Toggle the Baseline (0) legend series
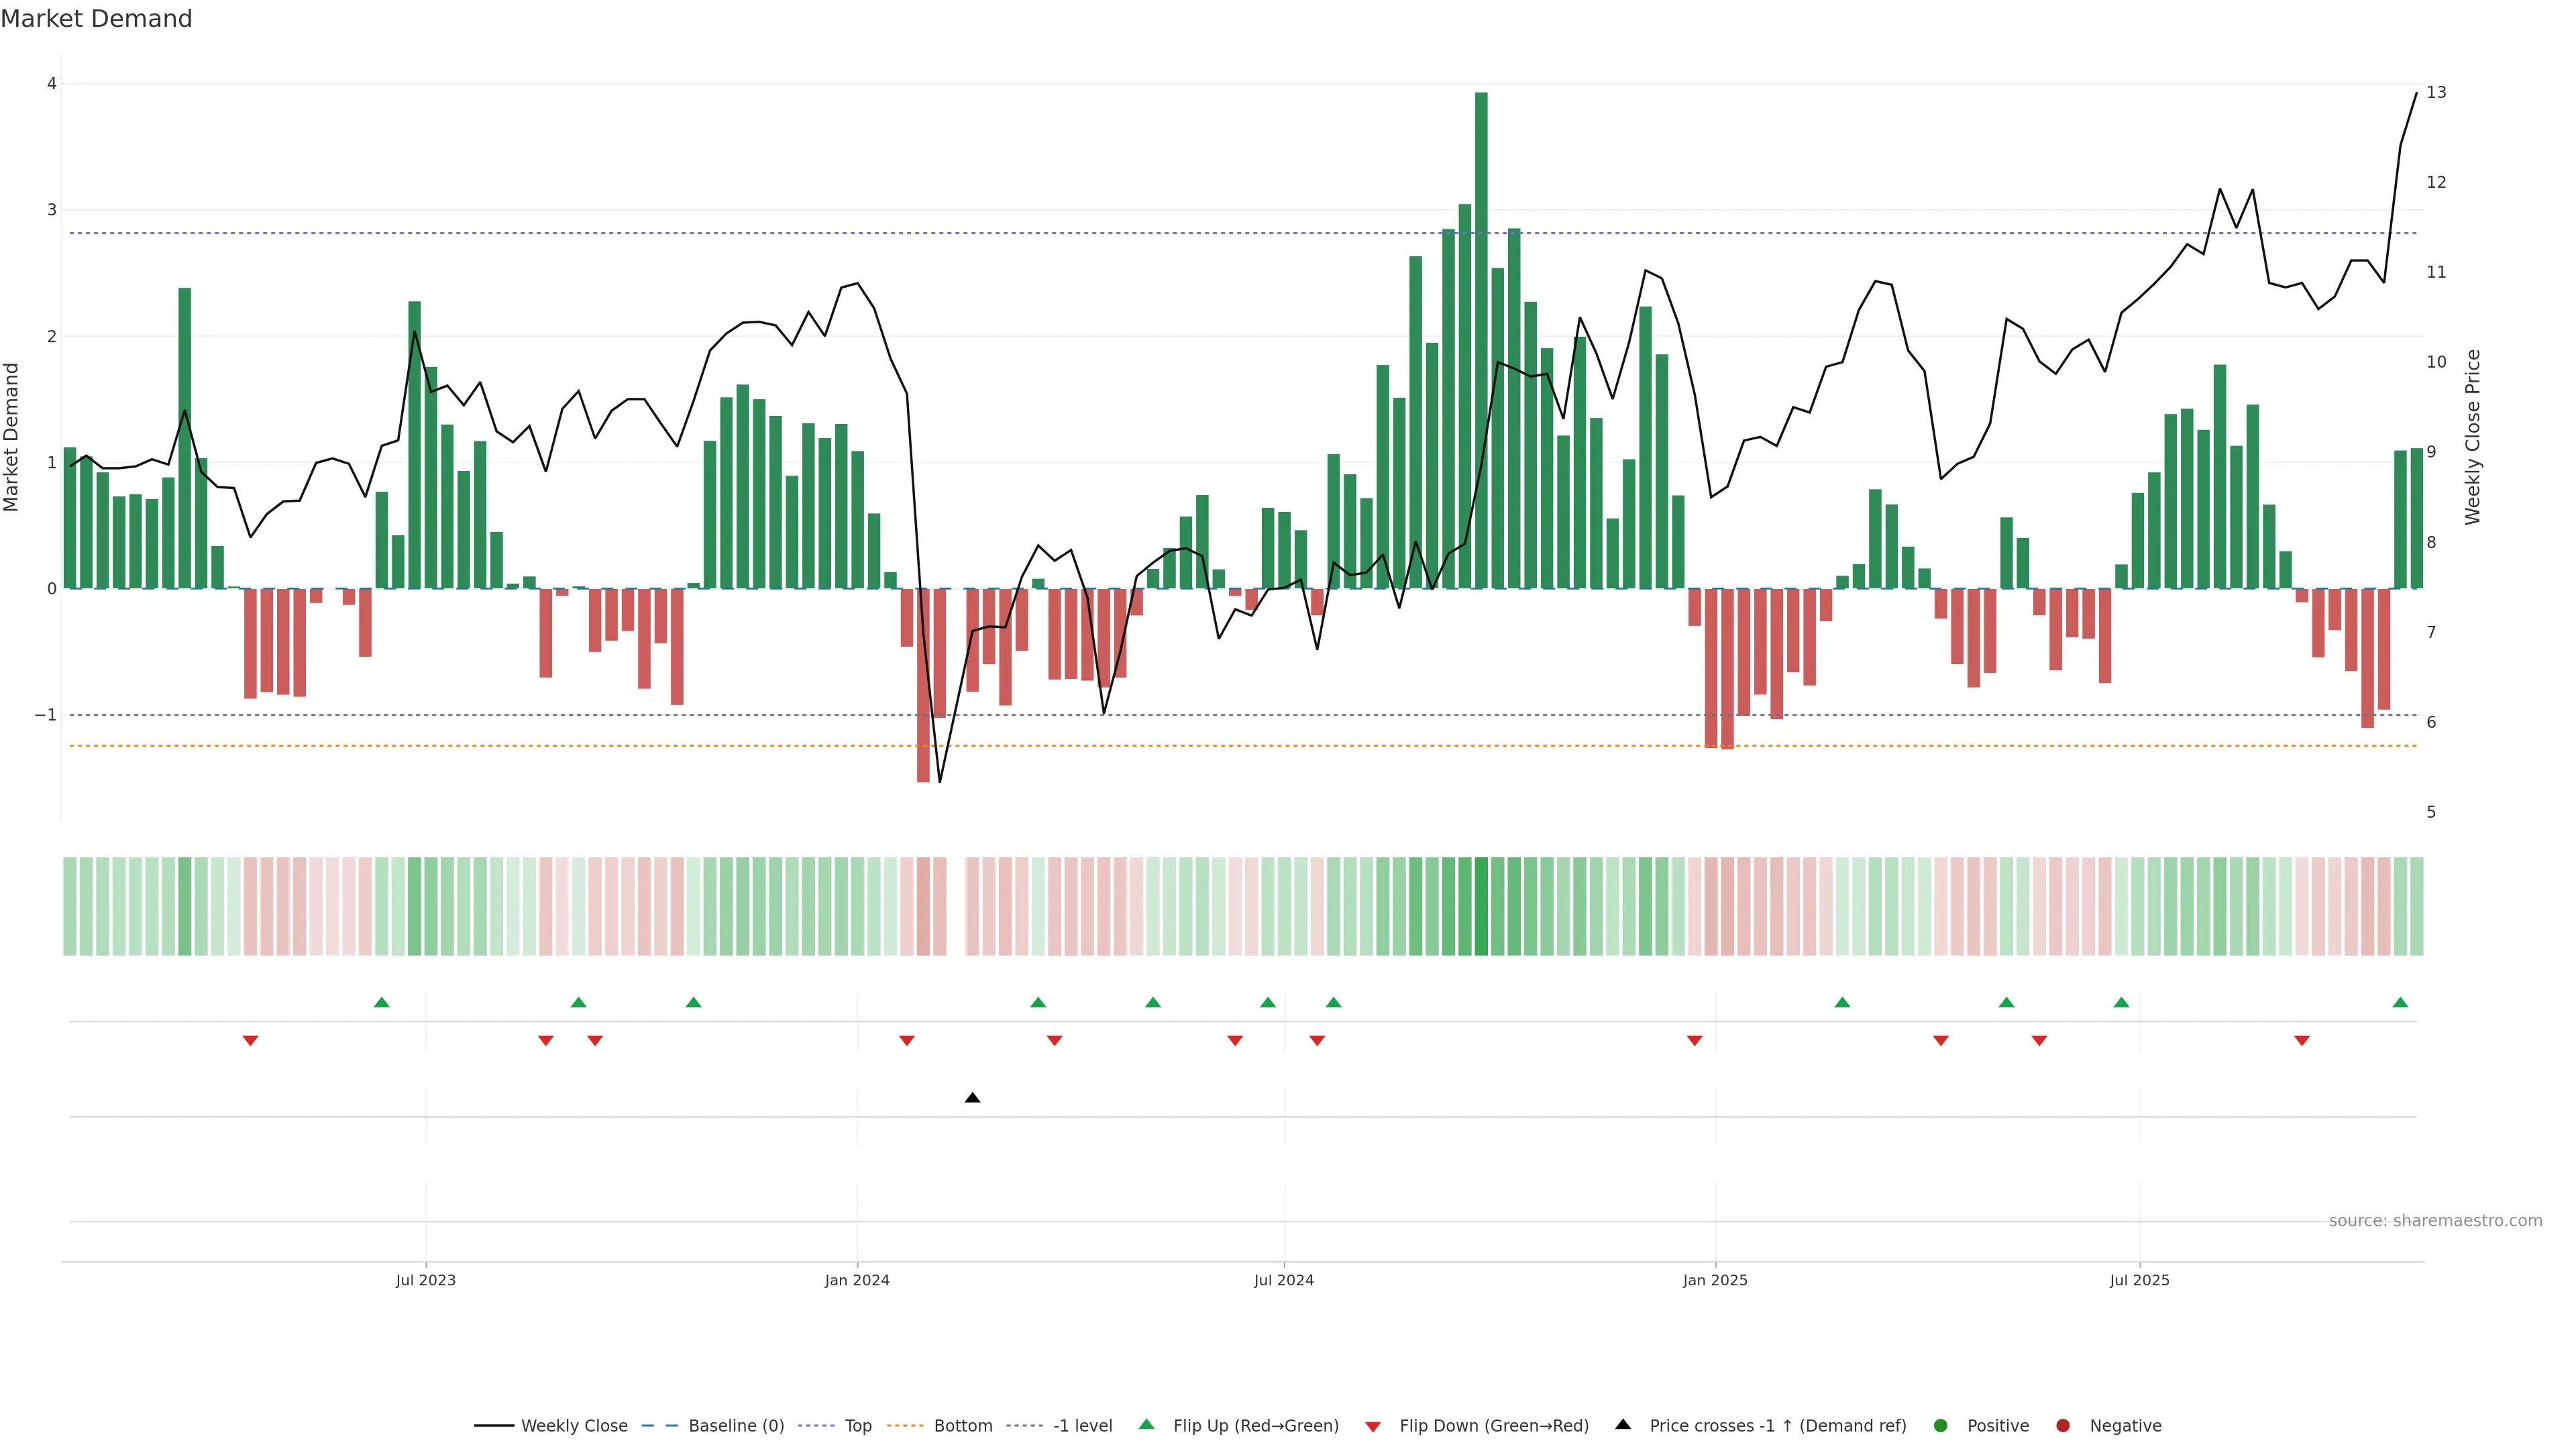This screenshot has width=2576, height=1449. tap(736, 1425)
